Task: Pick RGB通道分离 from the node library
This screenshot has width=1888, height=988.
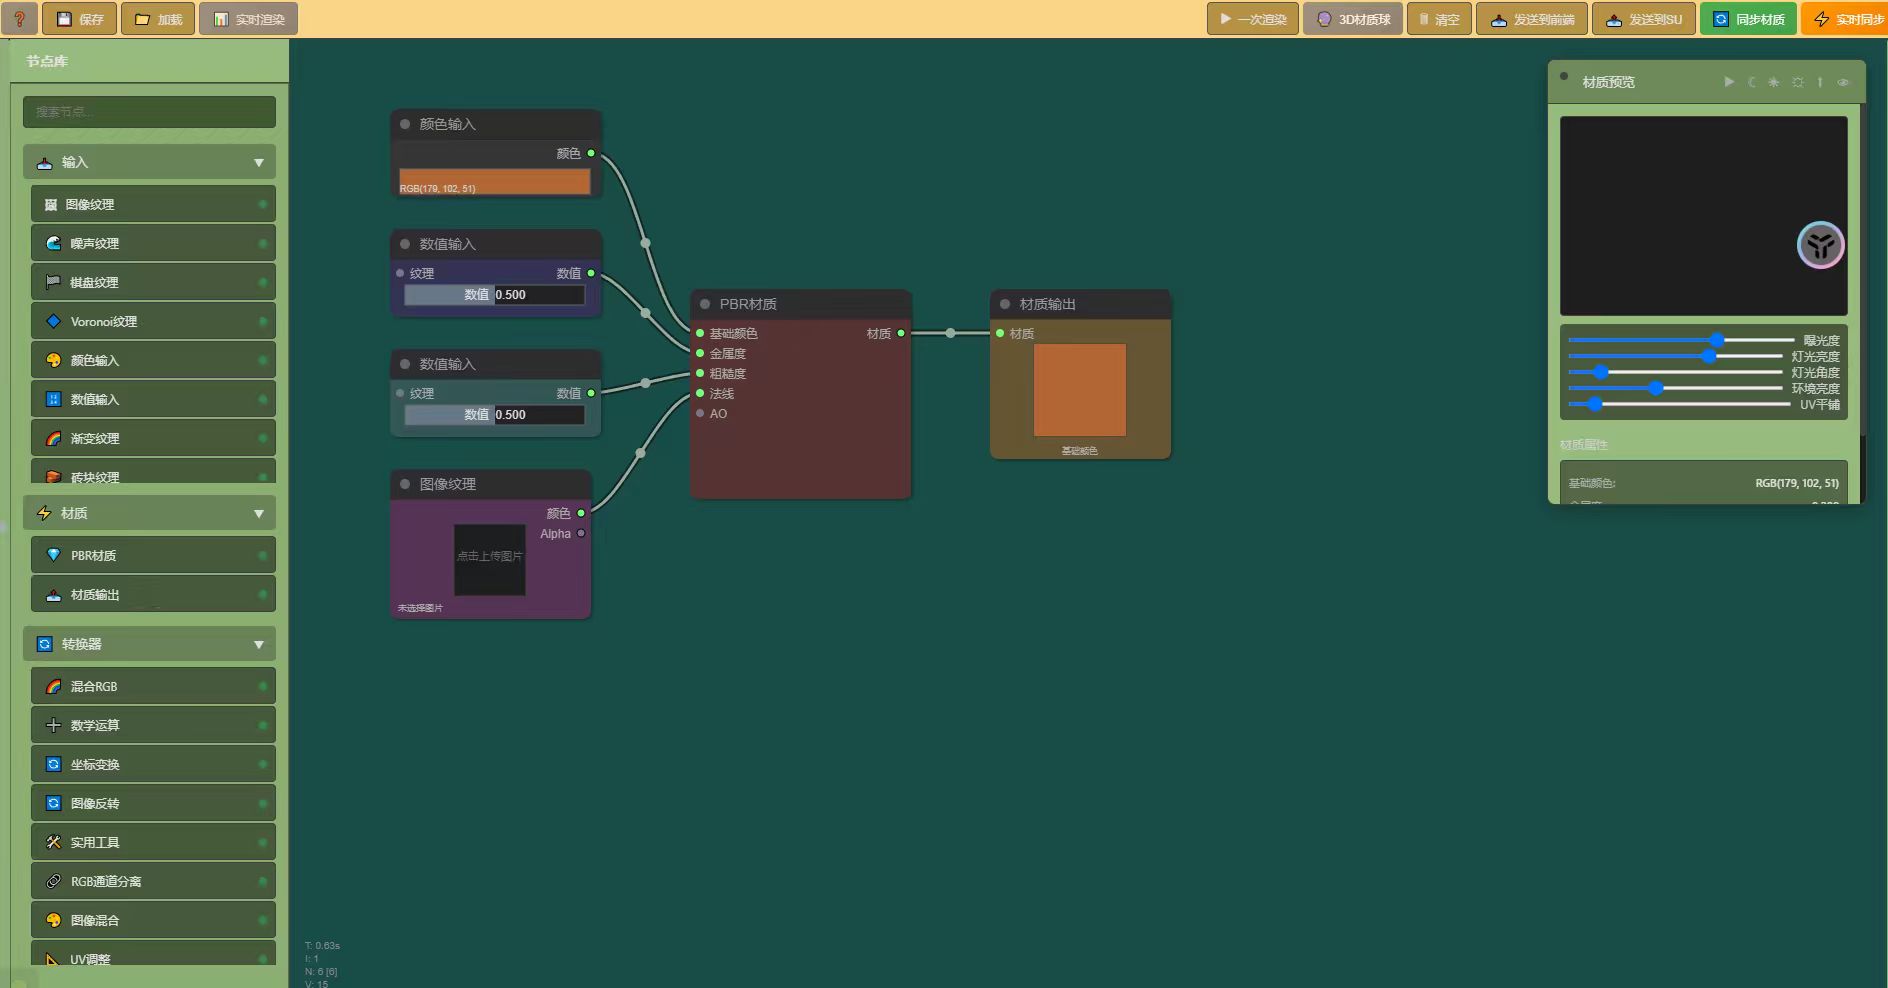Action: (150, 881)
